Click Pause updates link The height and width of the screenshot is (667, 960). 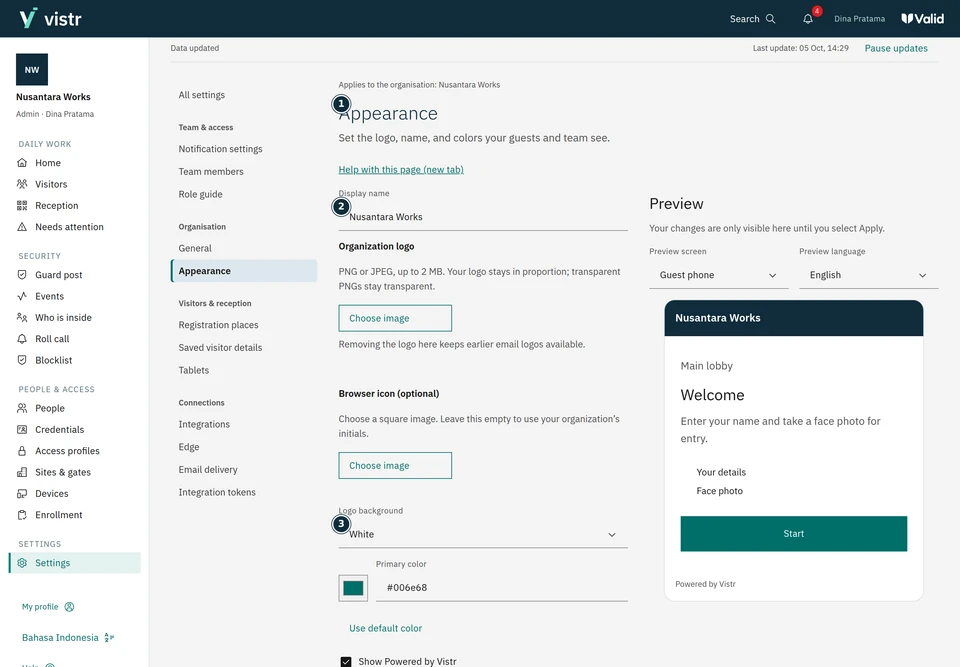coord(896,48)
